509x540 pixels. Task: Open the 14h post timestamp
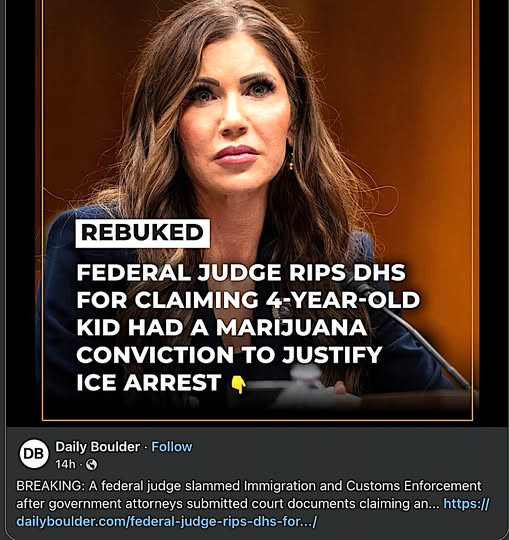(65, 465)
